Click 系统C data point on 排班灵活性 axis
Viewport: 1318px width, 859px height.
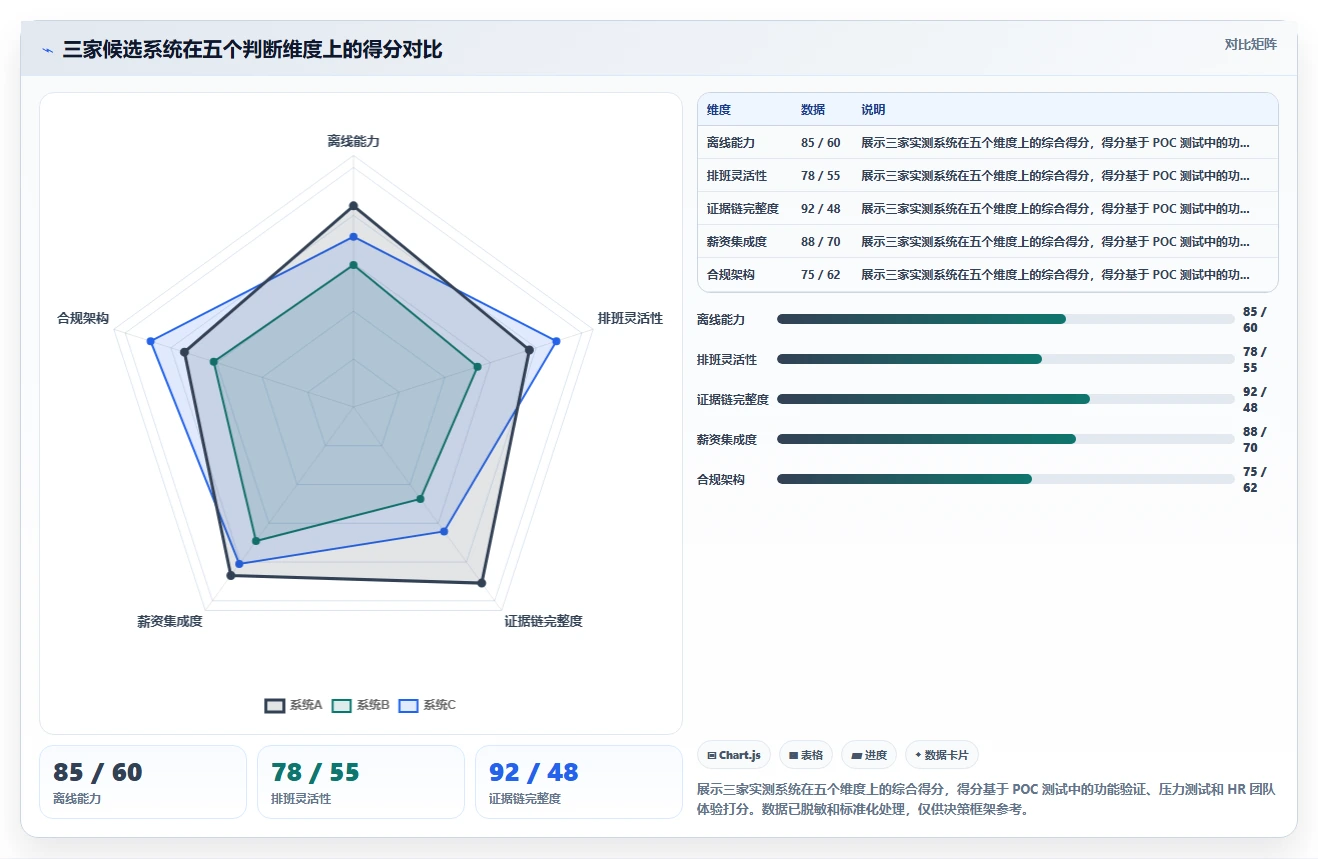556,341
